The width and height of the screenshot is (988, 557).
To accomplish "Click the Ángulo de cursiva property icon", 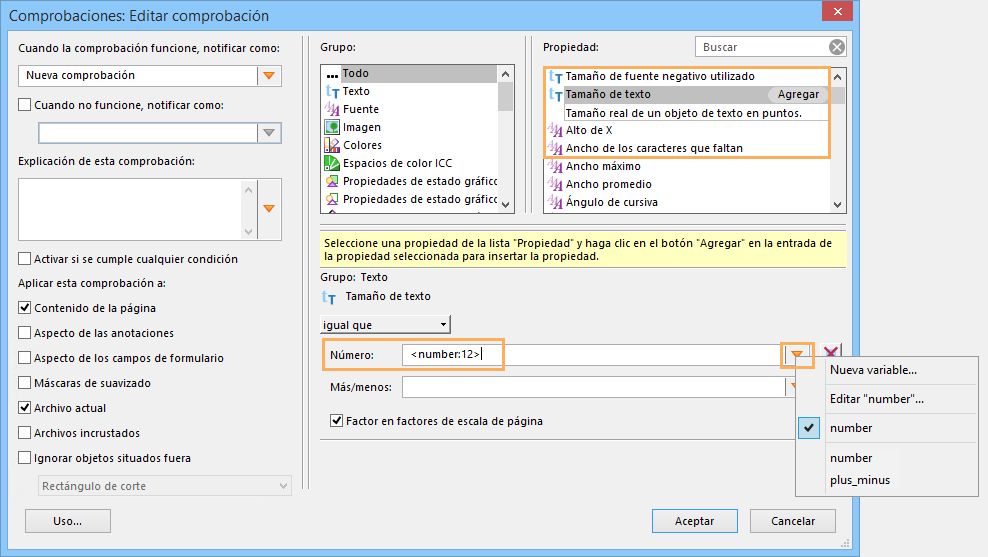I will tap(555, 202).
